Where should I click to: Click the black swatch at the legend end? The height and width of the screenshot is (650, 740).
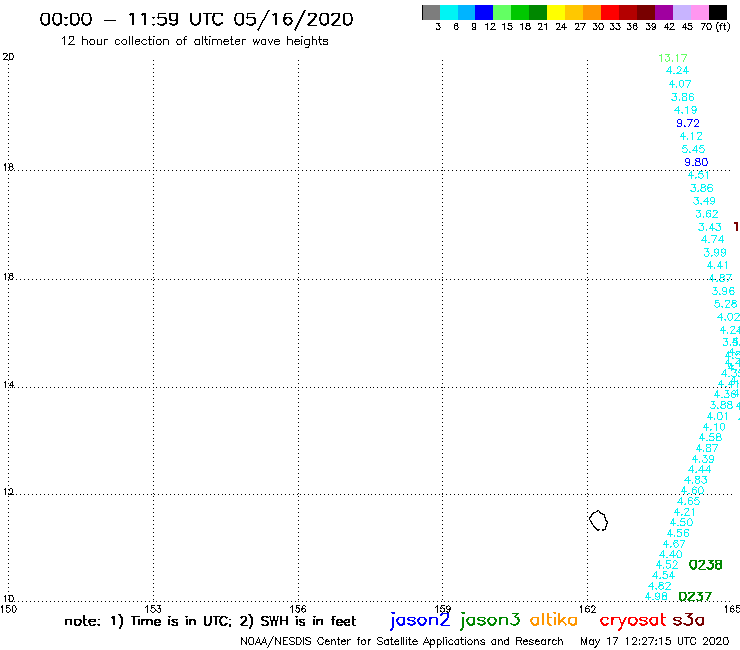click(x=718, y=12)
